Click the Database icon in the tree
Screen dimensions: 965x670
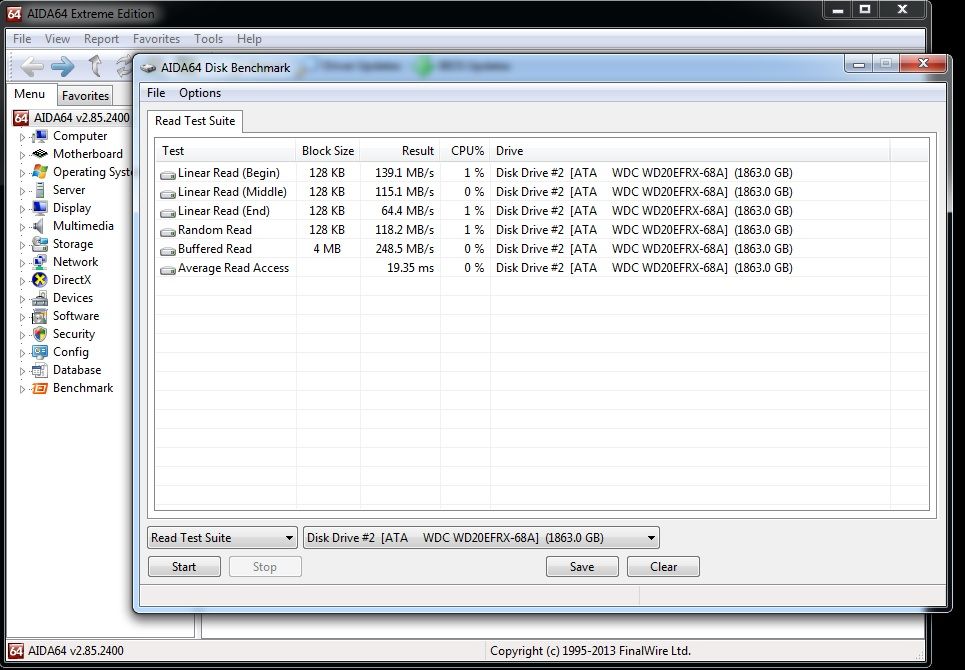[39, 370]
